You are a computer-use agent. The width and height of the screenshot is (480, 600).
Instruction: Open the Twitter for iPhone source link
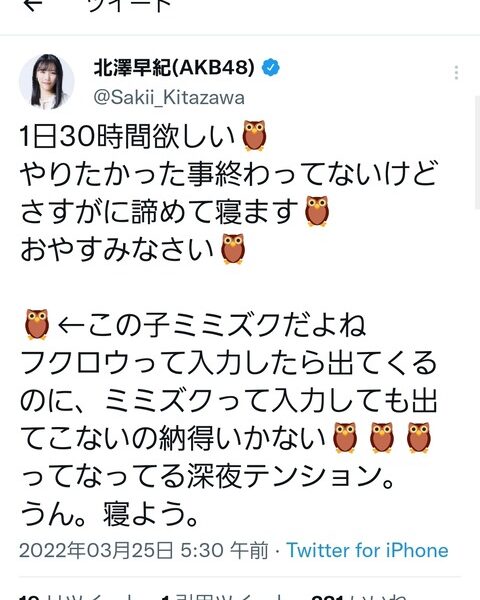(x=367, y=550)
